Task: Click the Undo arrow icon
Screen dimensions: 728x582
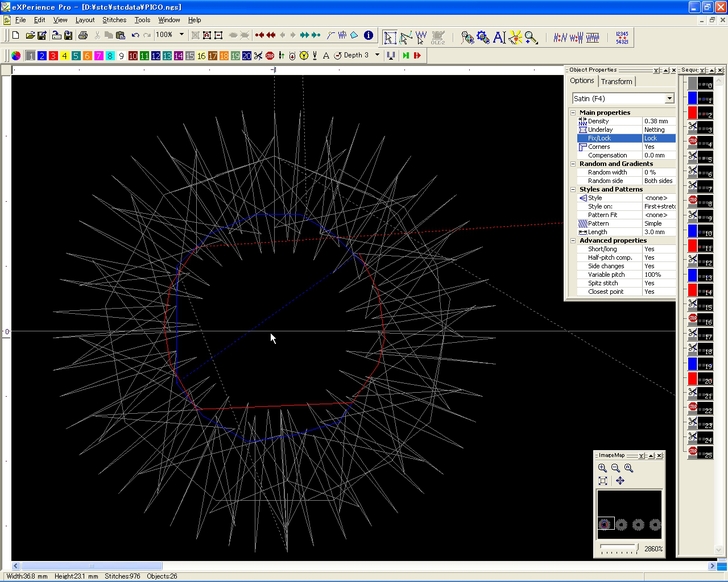Action: pyautogui.click(x=135, y=35)
